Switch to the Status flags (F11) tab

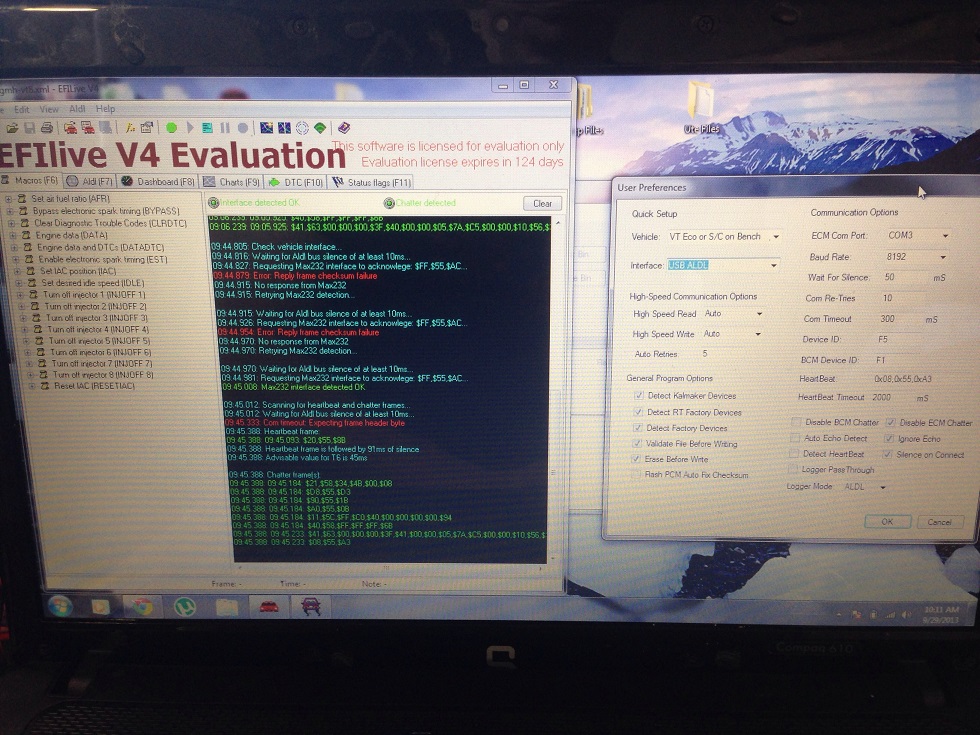pos(371,182)
